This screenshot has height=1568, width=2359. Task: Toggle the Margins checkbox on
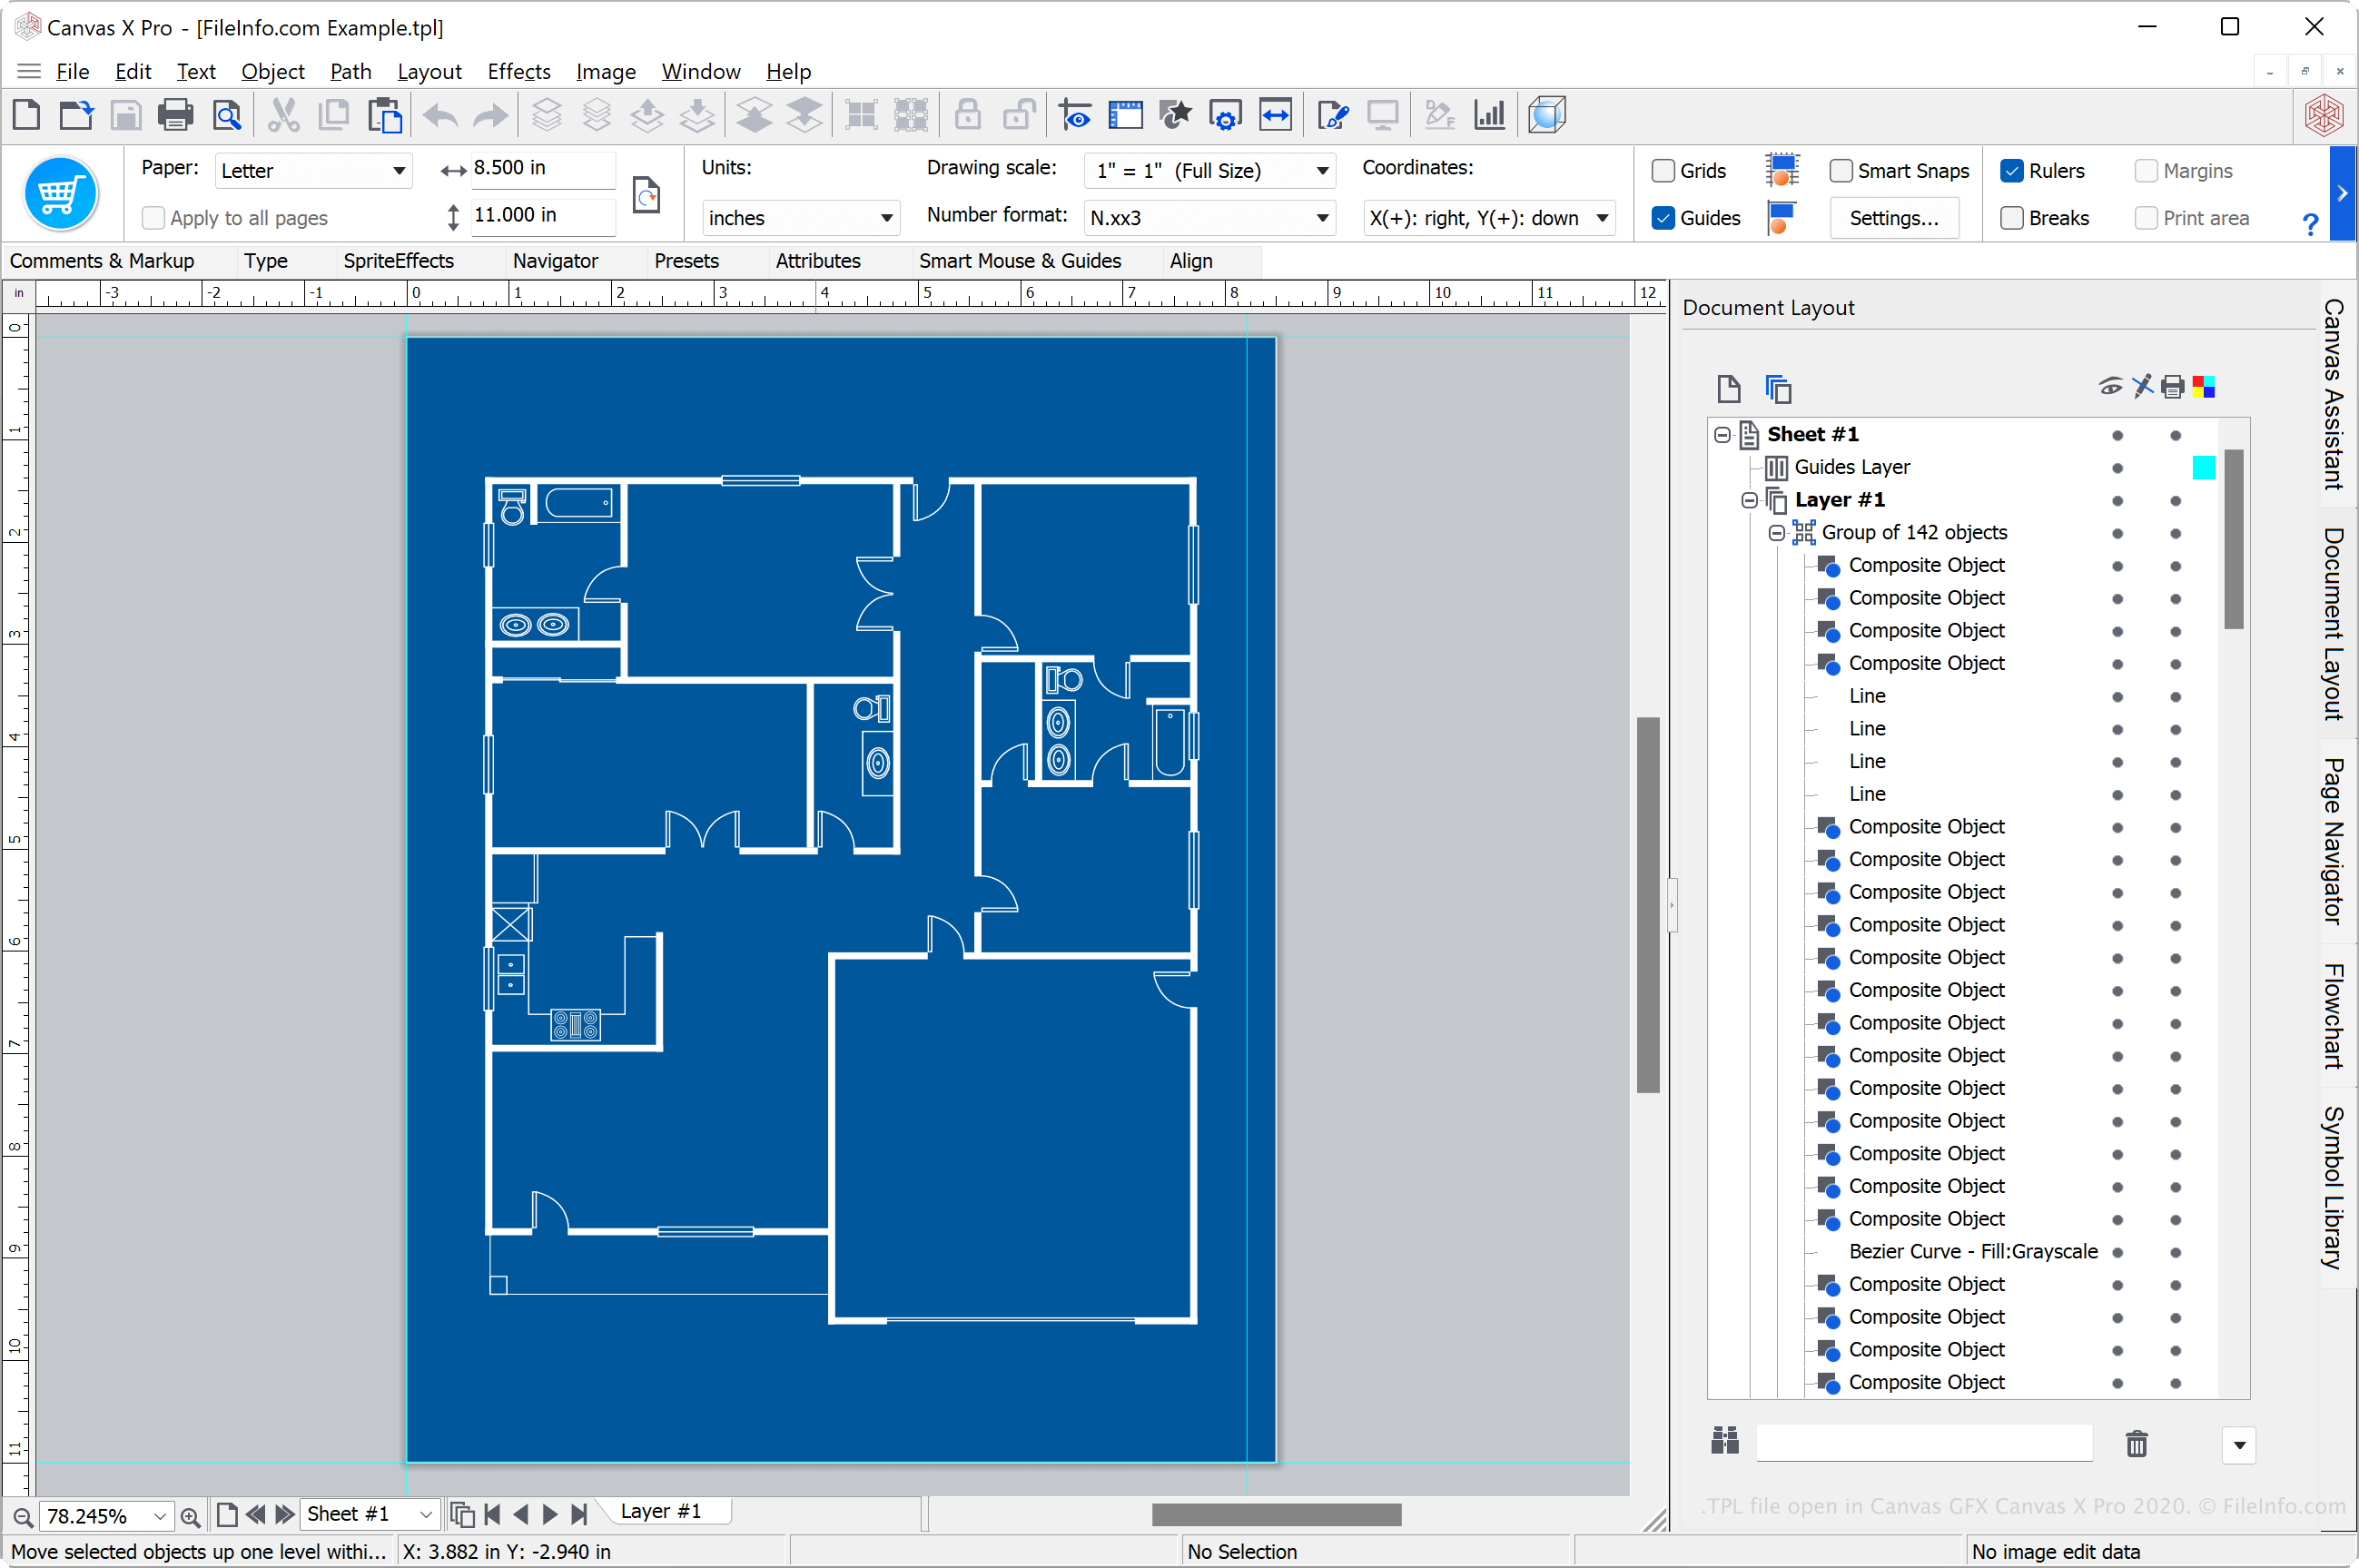point(2144,168)
